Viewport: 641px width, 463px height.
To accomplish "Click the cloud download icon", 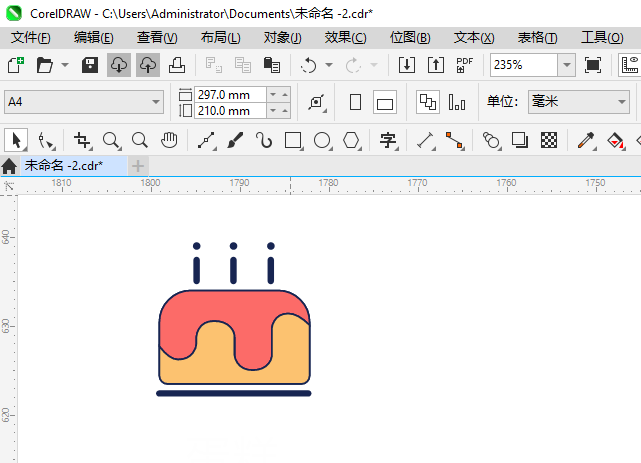I will pos(119,65).
